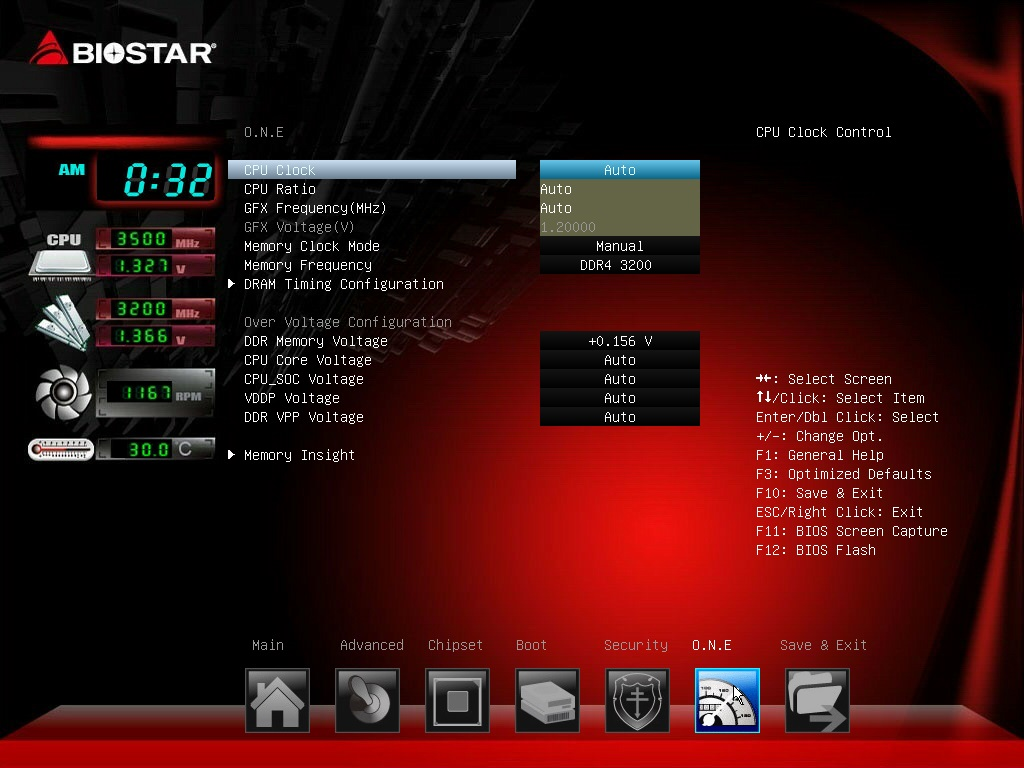Click the grayed GFX Voltage 1.20000 value
The width and height of the screenshot is (1024, 768).
click(x=620, y=227)
